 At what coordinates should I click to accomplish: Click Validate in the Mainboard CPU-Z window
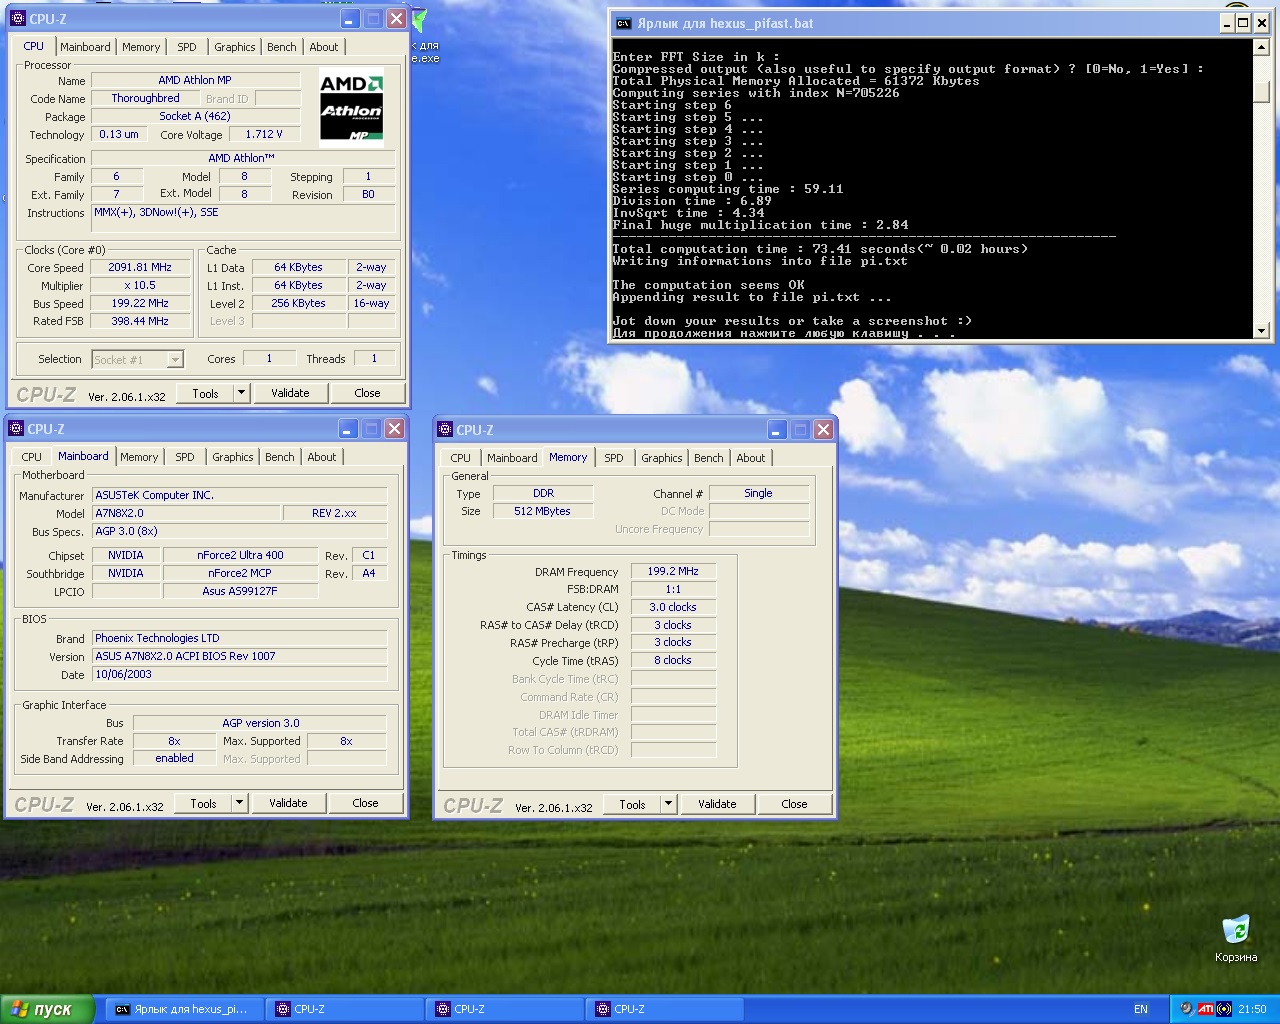[288, 803]
